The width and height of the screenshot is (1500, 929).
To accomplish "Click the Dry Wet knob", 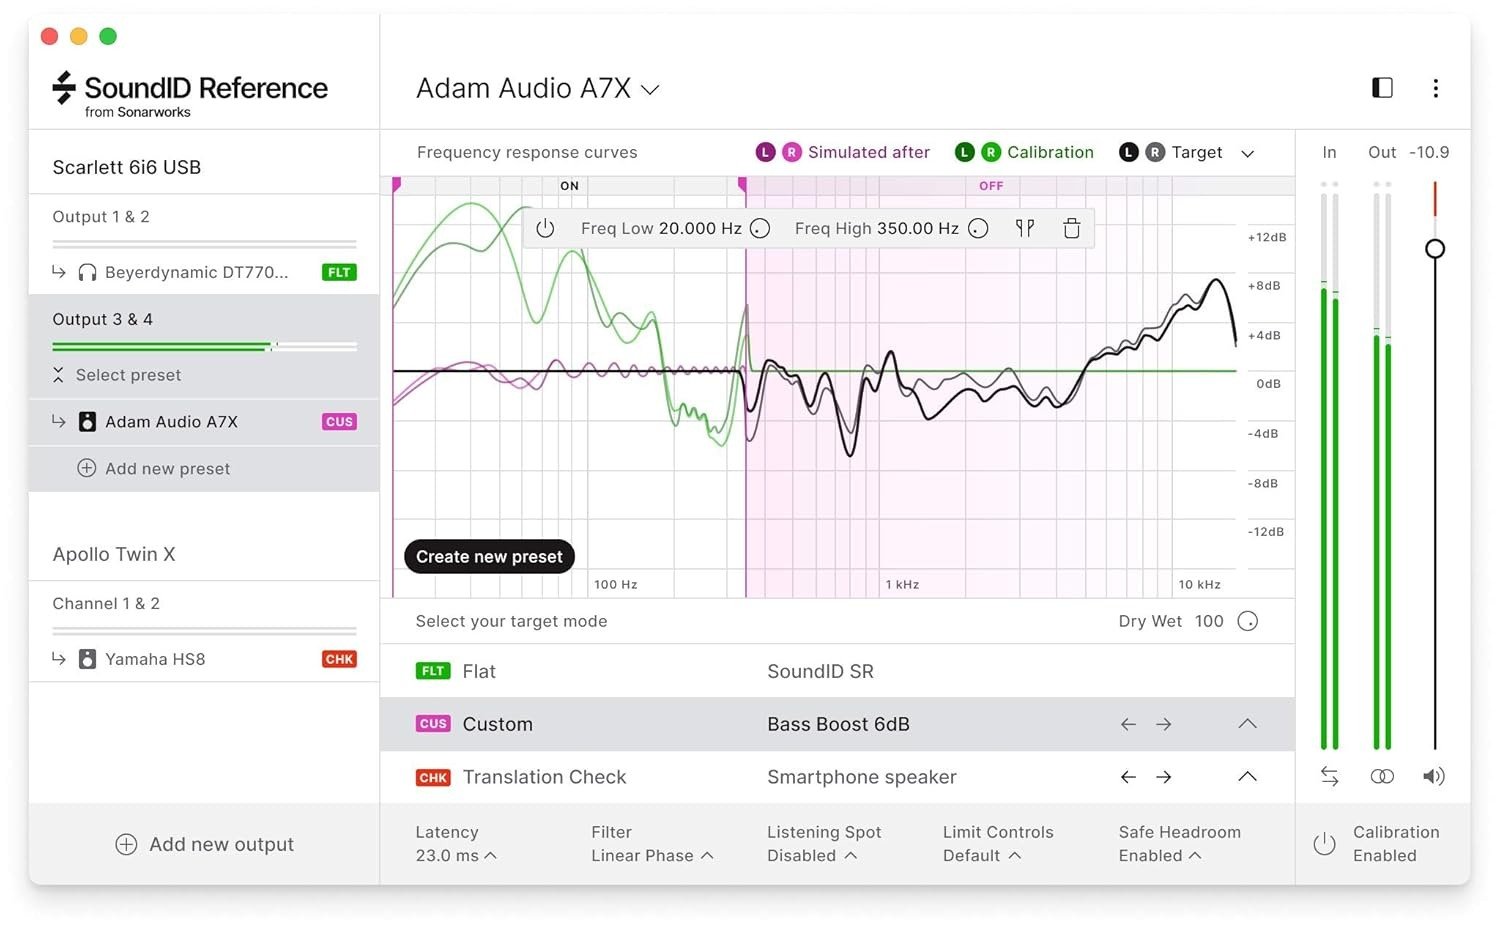I will coord(1247,621).
